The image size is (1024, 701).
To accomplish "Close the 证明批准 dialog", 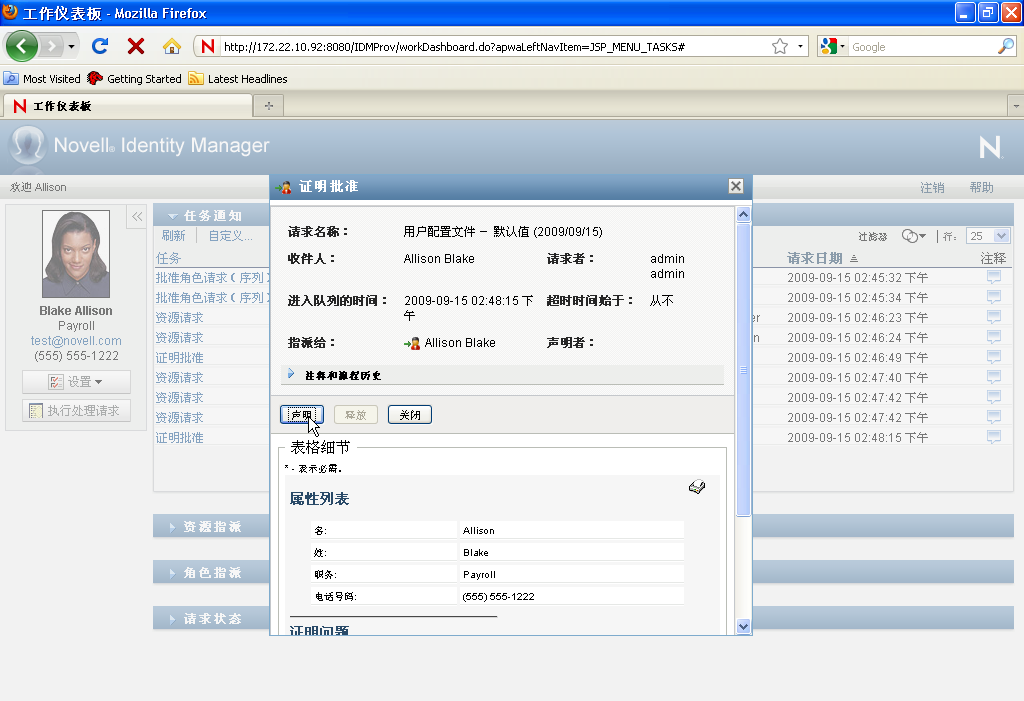I will click(736, 186).
